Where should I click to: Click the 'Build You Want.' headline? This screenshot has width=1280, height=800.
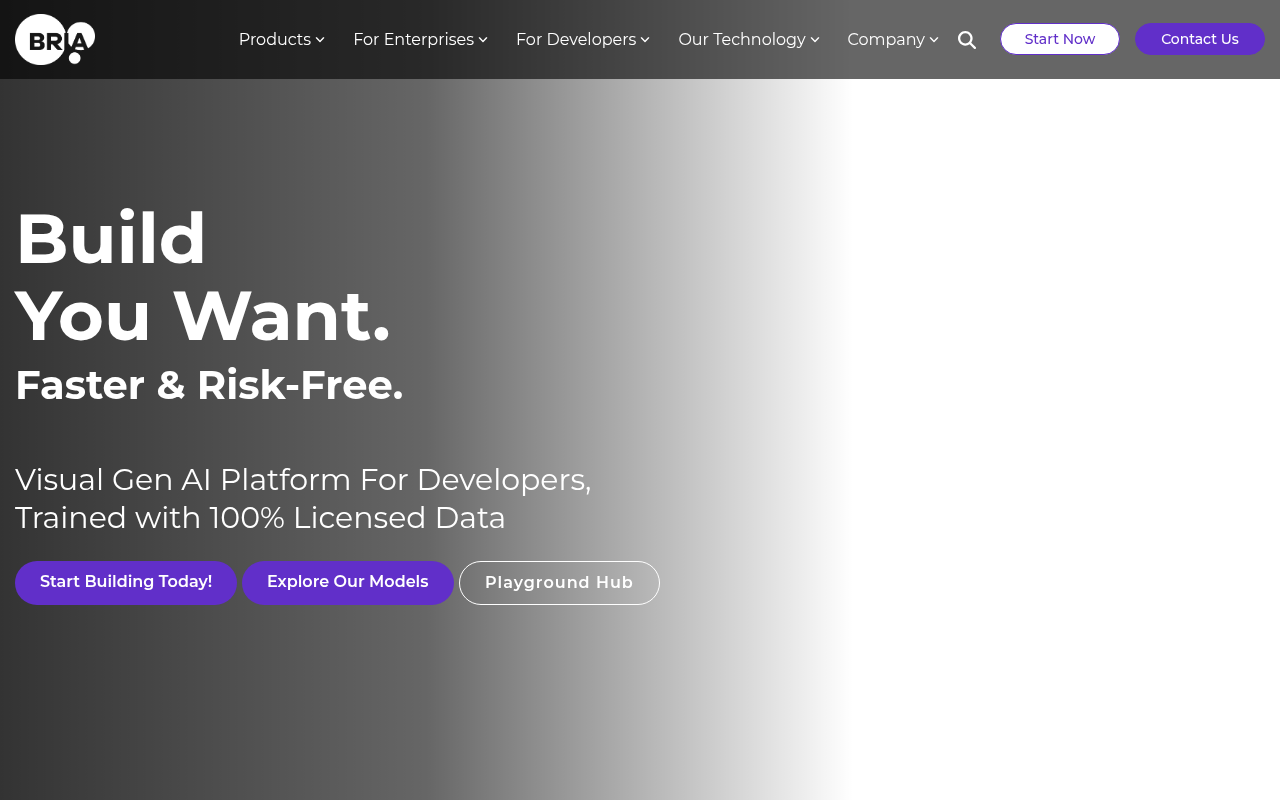pos(202,277)
